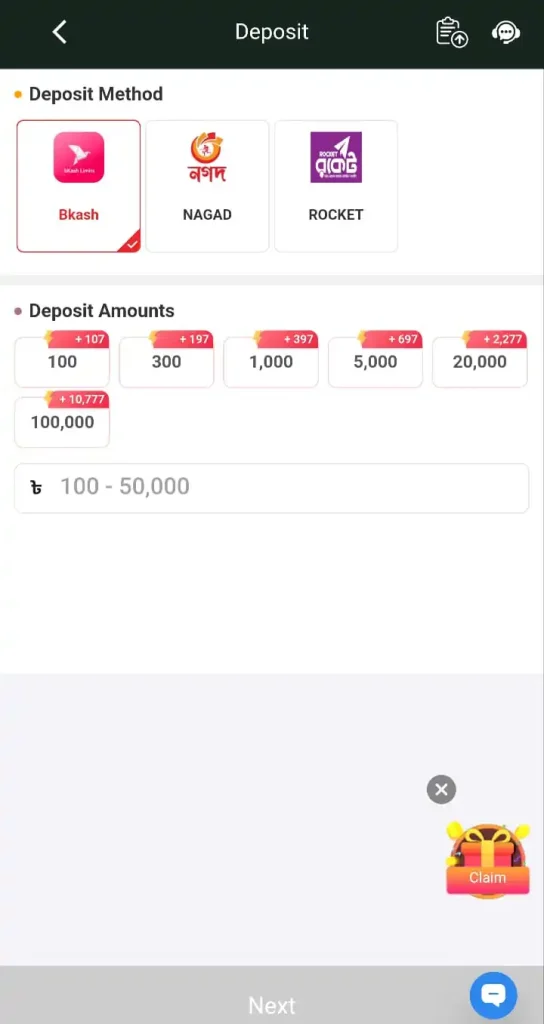Dismiss the gift popup with X
This screenshot has height=1024, width=544.
pyautogui.click(x=441, y=790)
